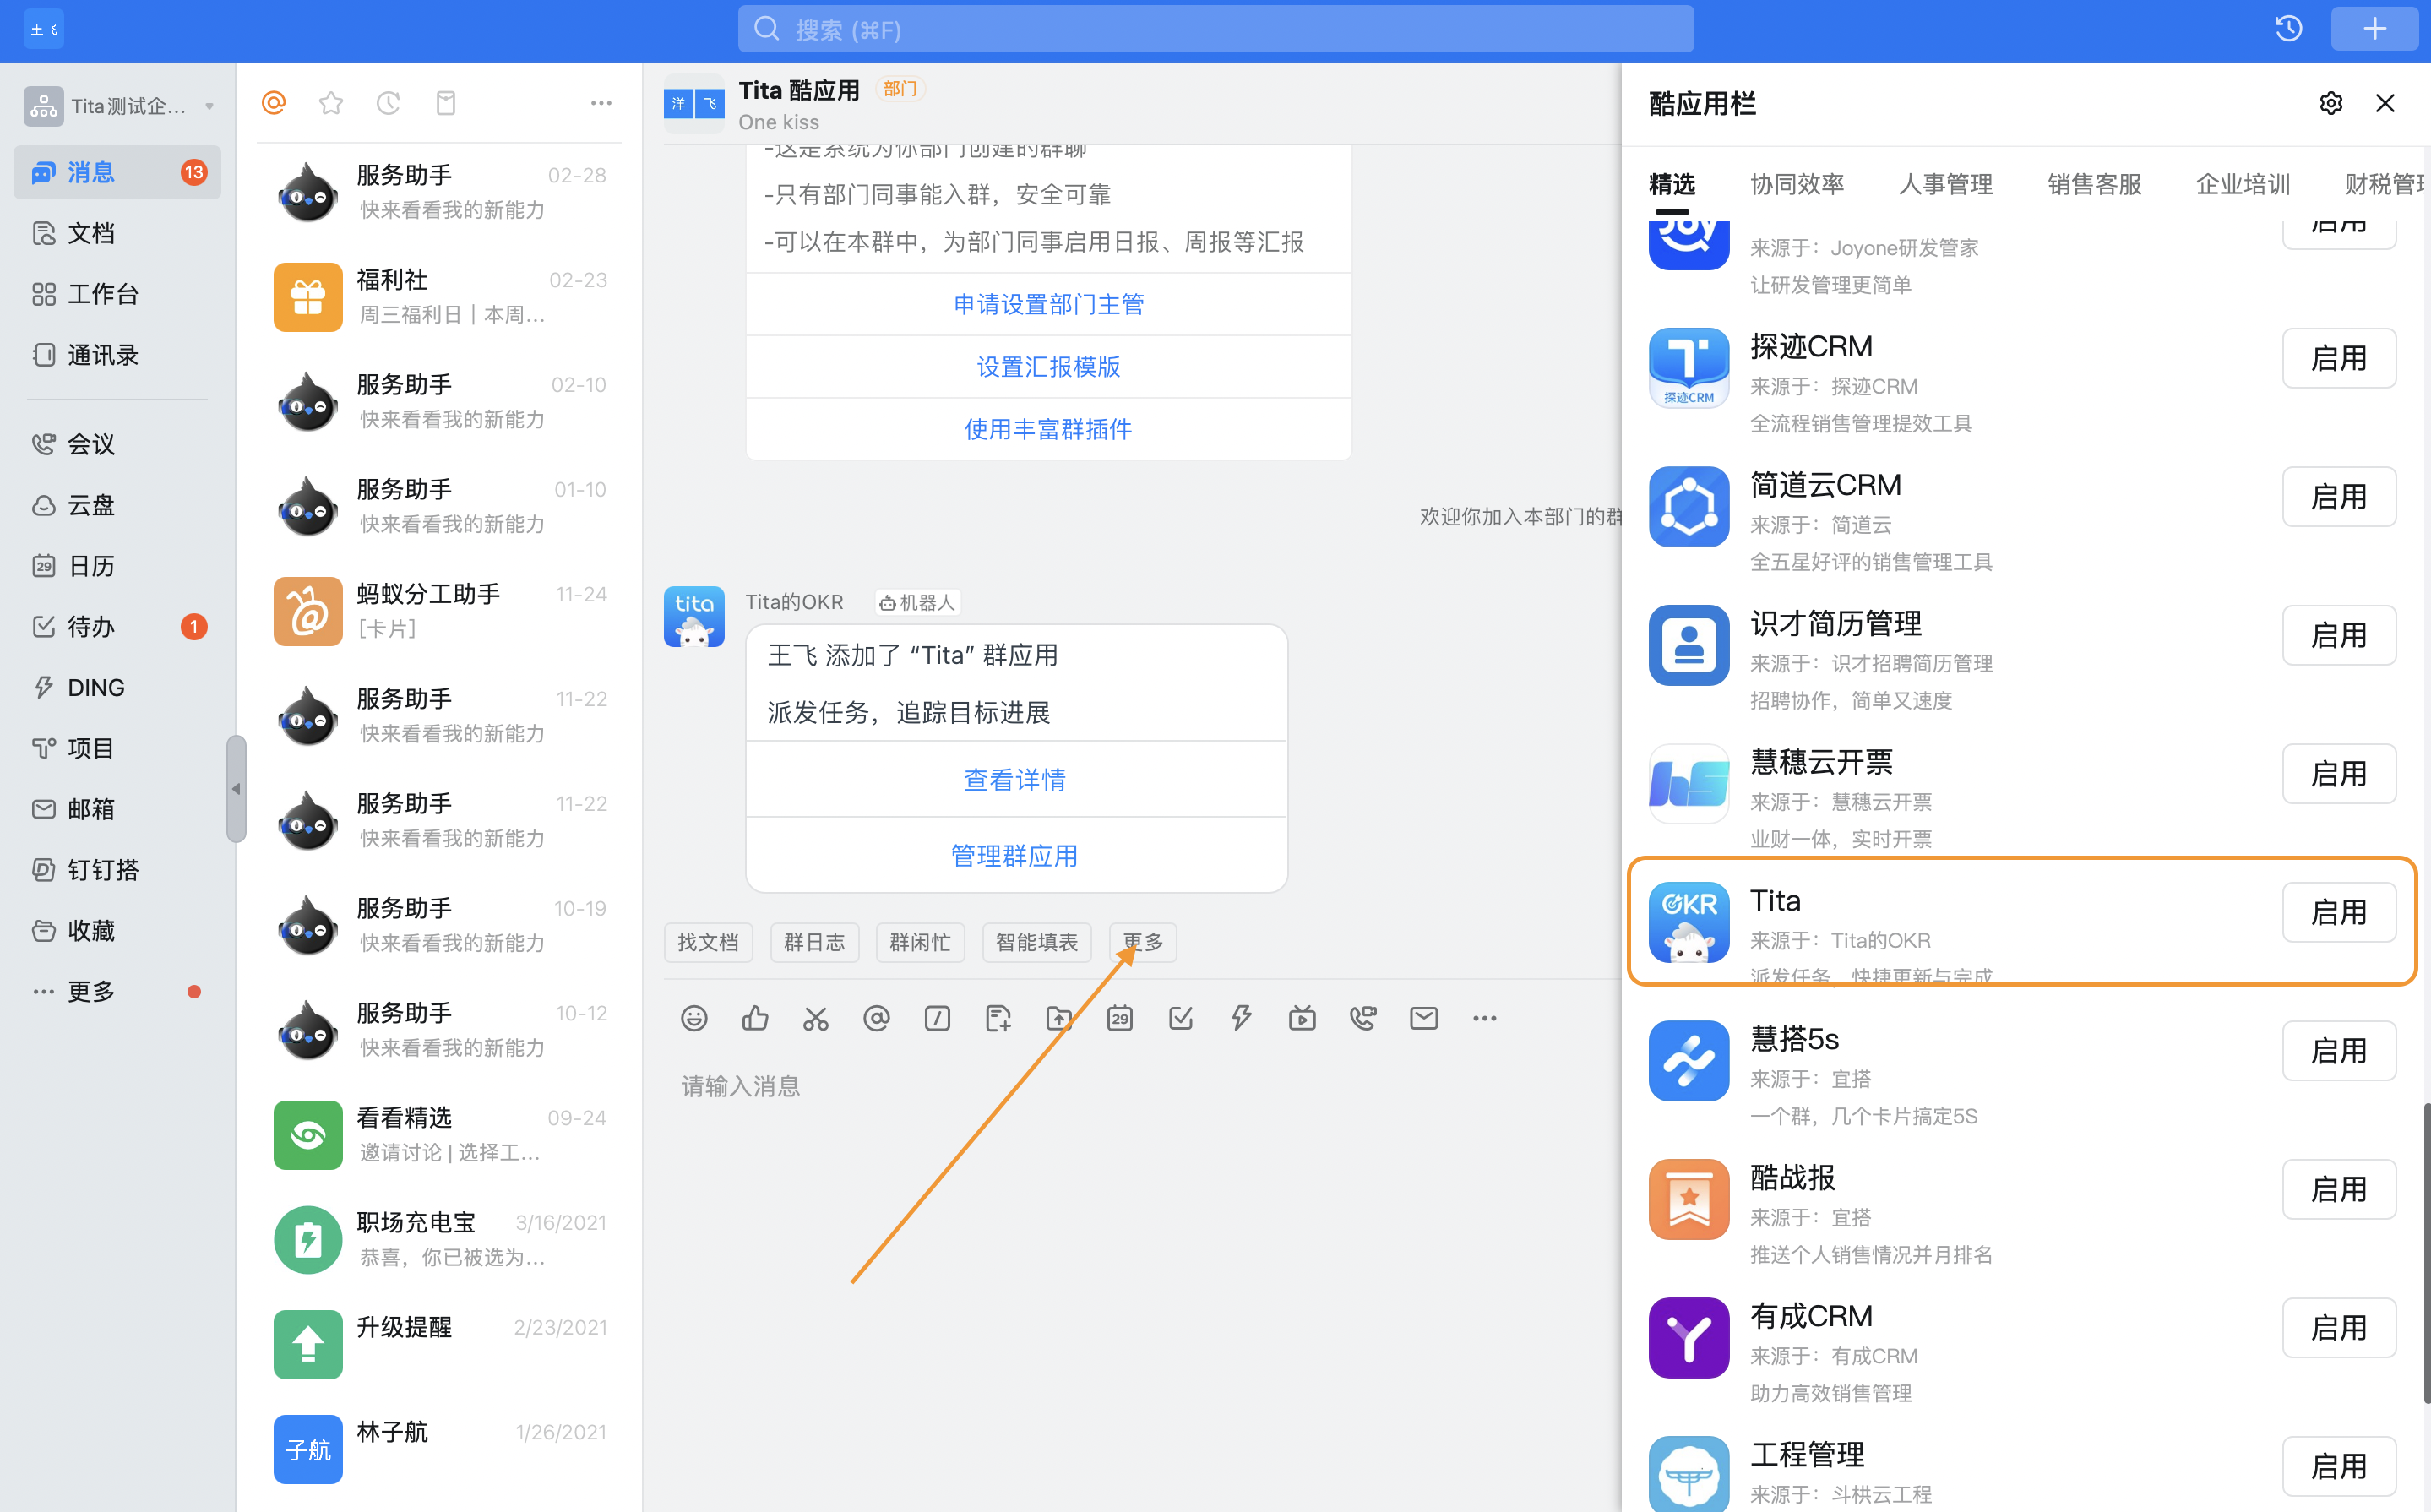Focus the search field at top
2431x1512 pixels.
pyautogui.click(x=1215, y=29)
